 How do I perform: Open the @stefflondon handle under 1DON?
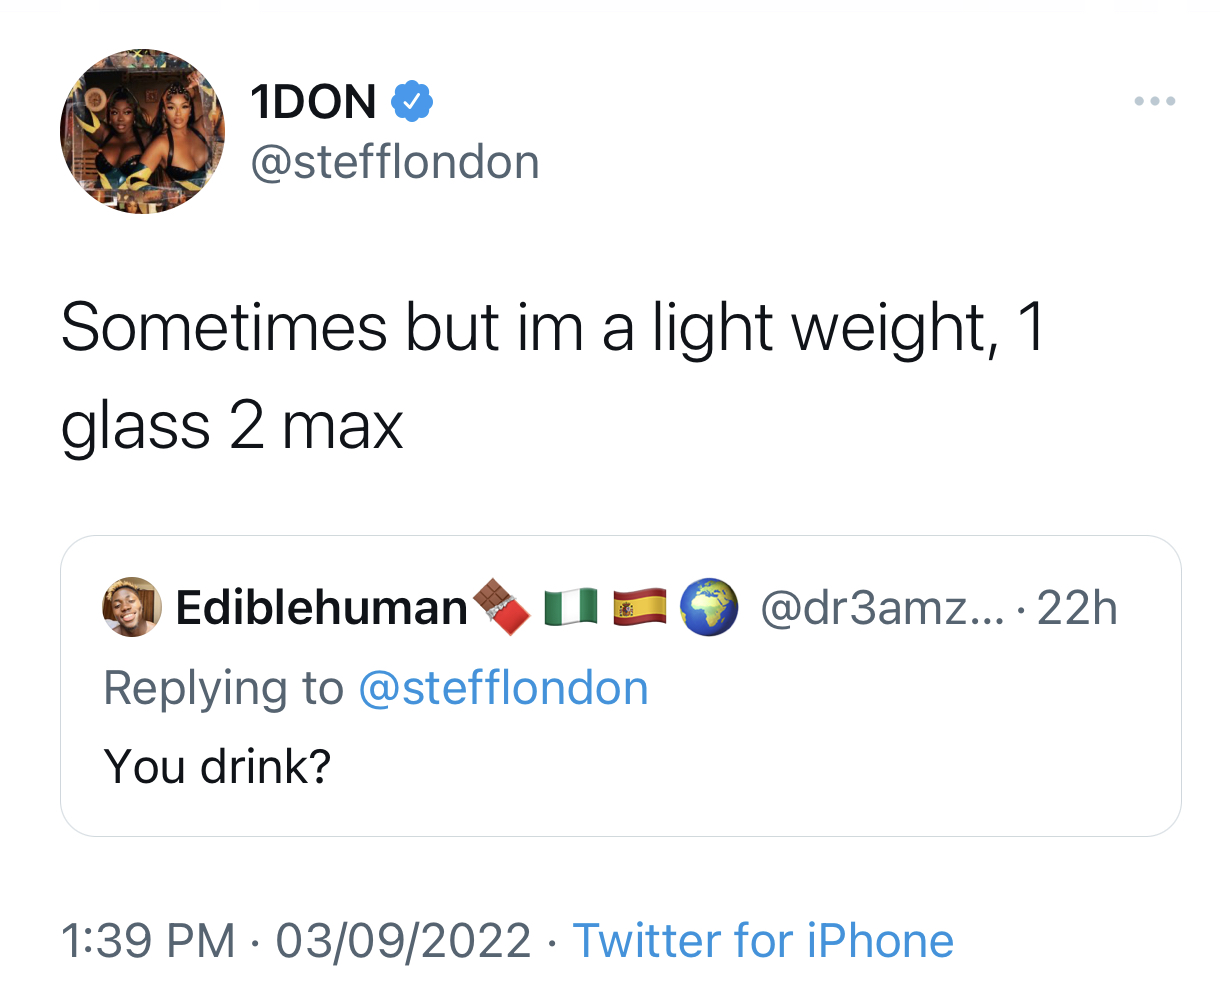pyautogui.click(x=395, y=162)
